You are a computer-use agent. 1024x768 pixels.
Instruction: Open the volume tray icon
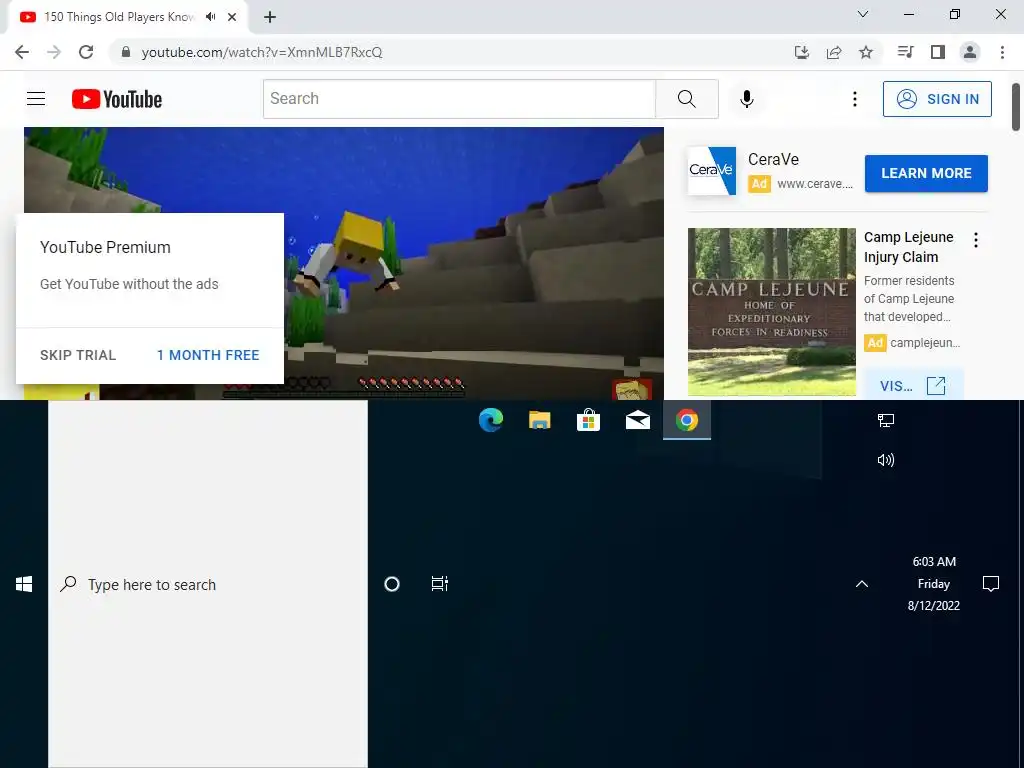click(x=886, y=460)
